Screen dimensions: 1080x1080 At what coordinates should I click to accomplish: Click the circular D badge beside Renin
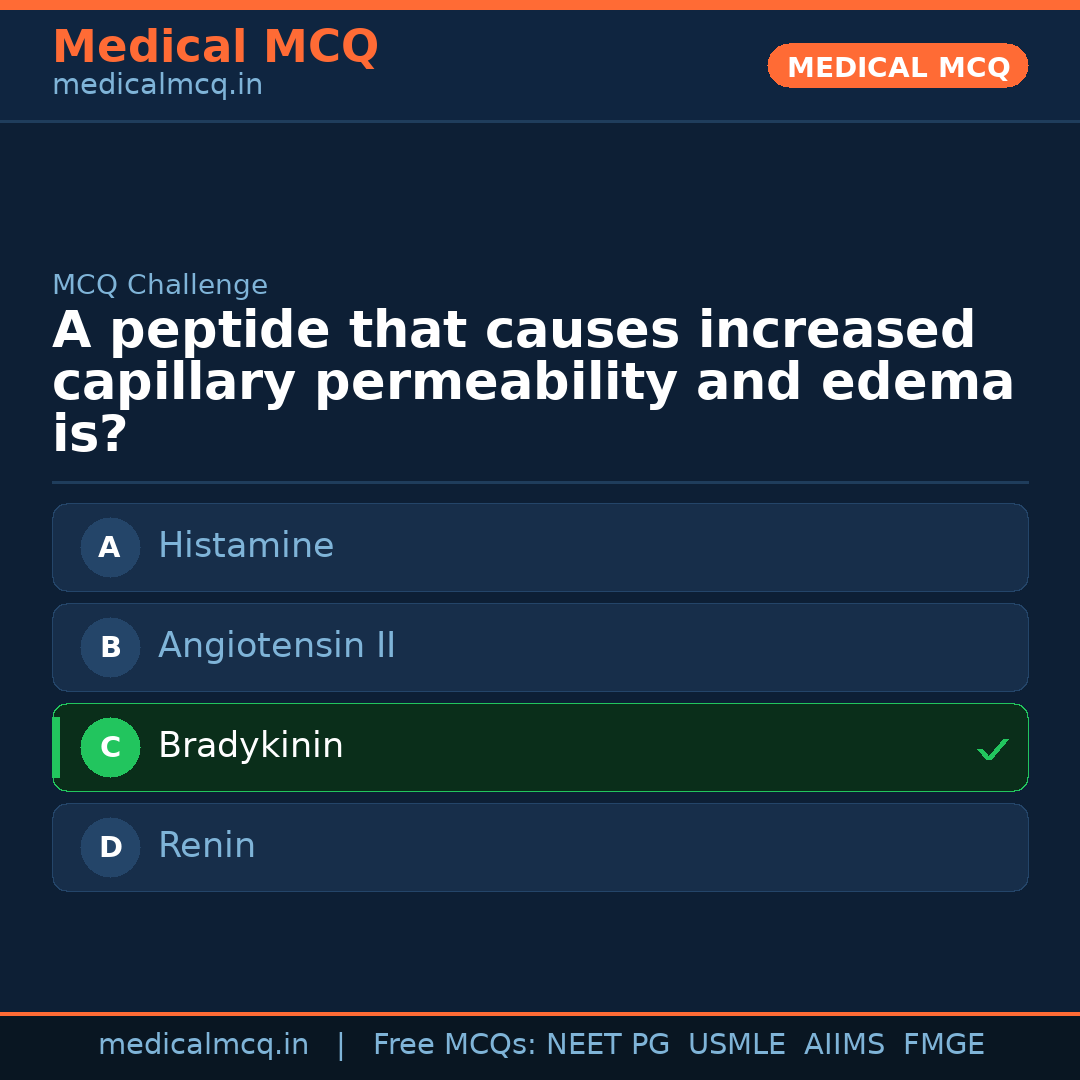(110, 847)
